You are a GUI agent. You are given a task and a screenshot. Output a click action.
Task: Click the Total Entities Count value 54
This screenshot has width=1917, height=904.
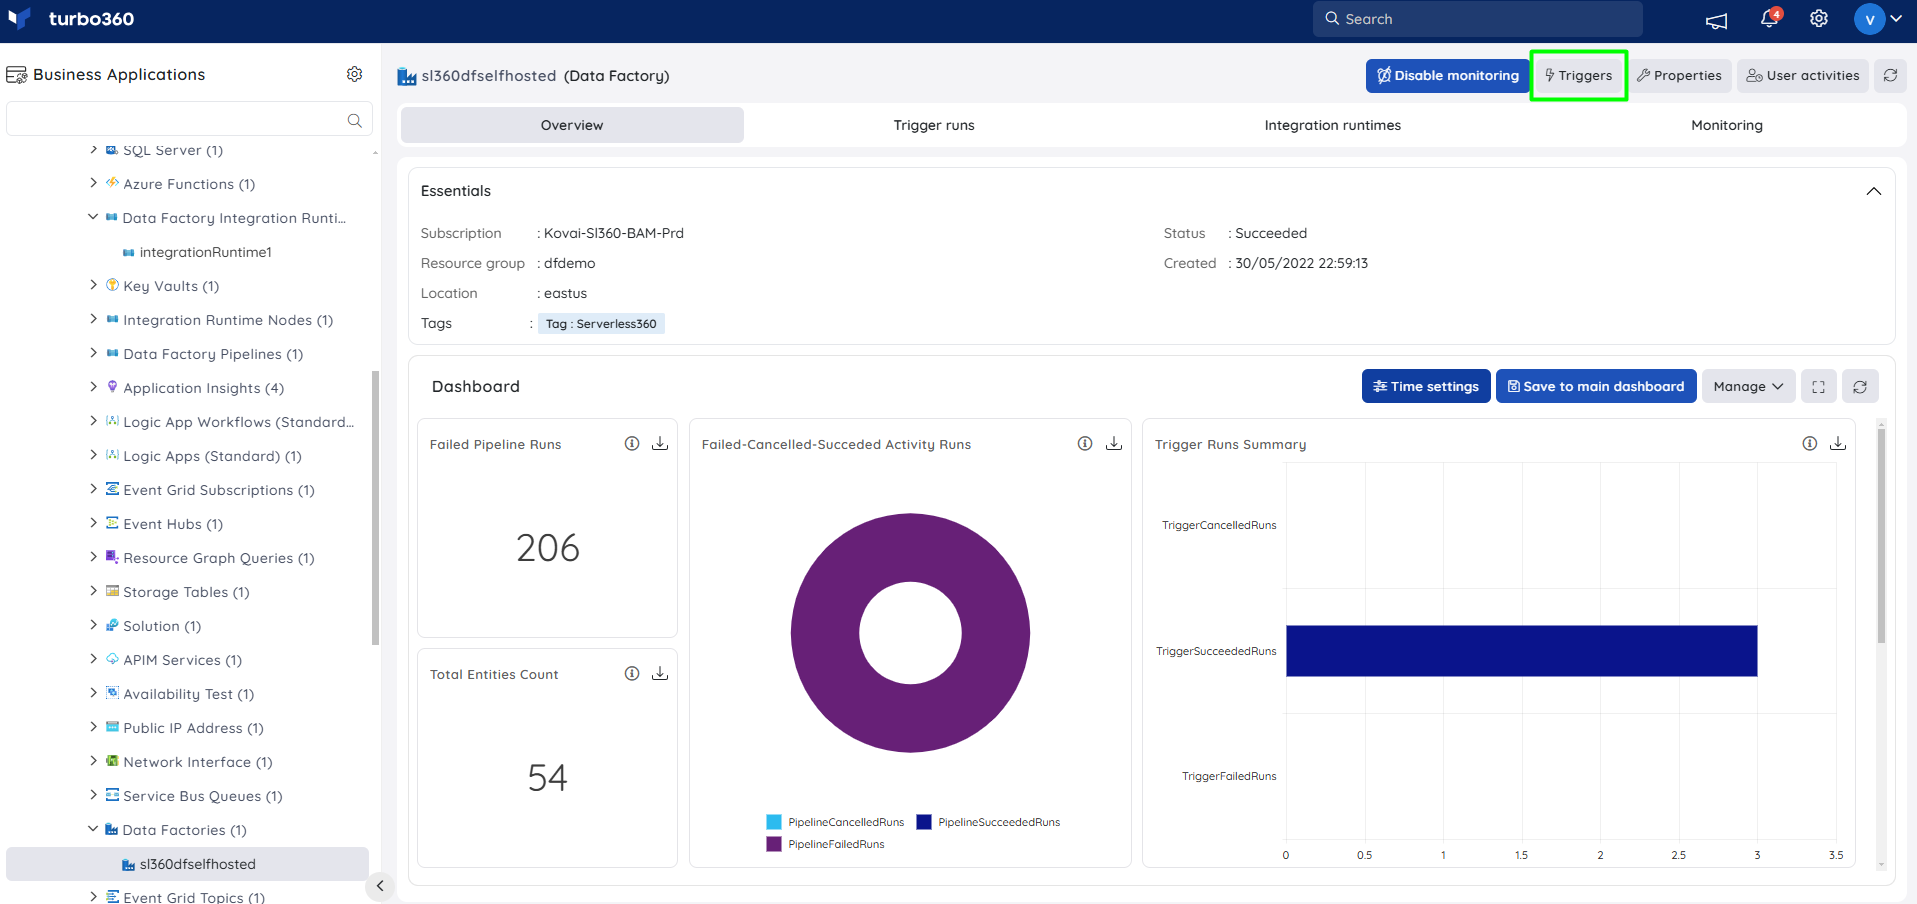[548, 778]
